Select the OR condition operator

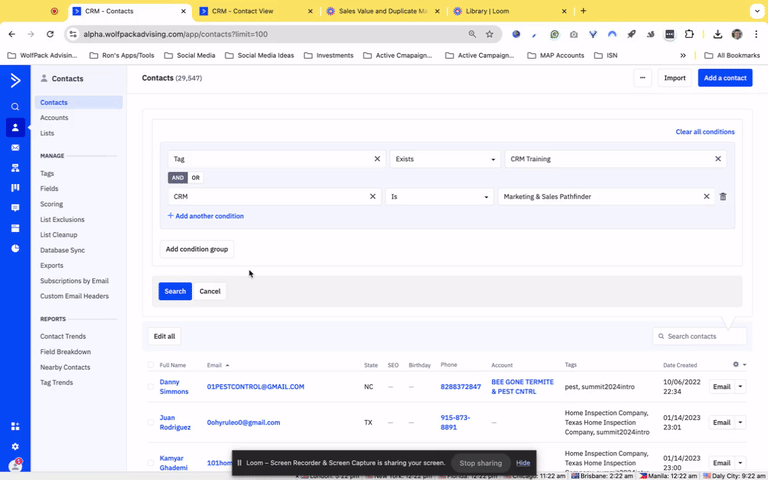[195, 178]
